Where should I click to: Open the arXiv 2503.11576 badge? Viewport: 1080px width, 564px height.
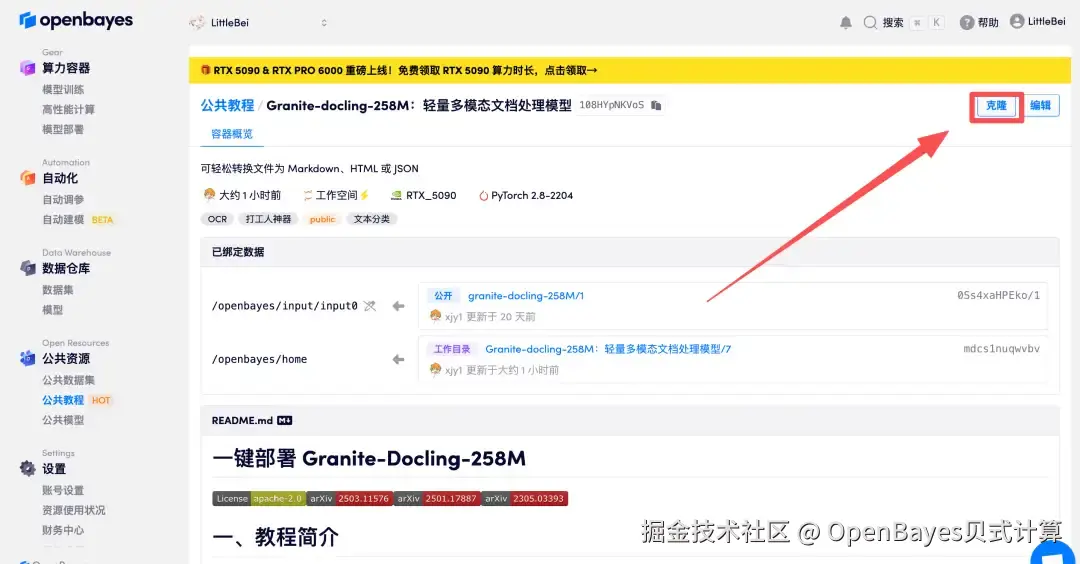coord(349,499)
